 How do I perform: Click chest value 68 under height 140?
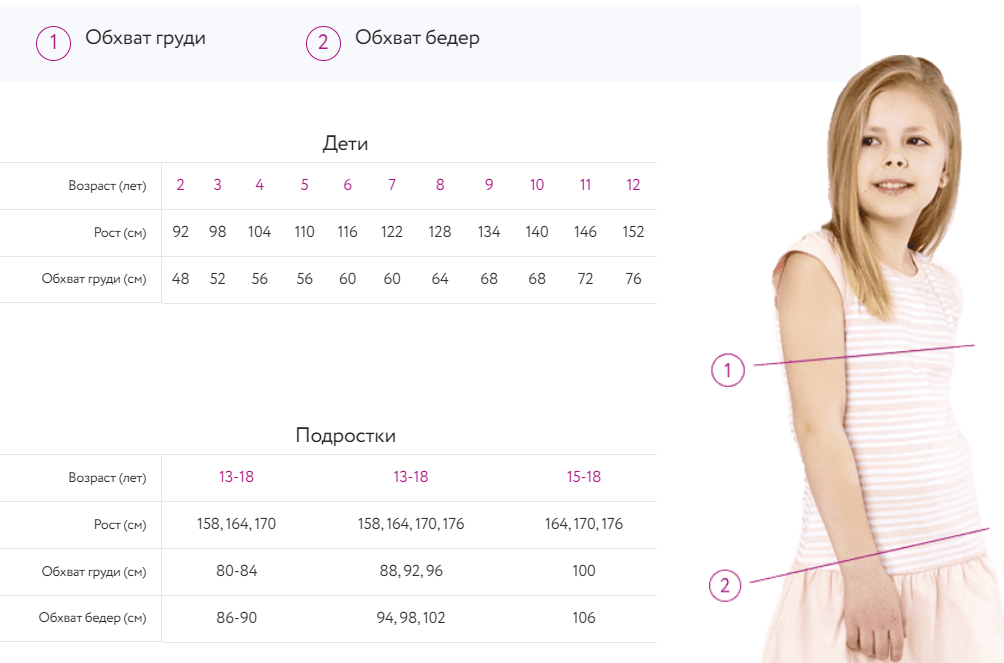(537, 279)
